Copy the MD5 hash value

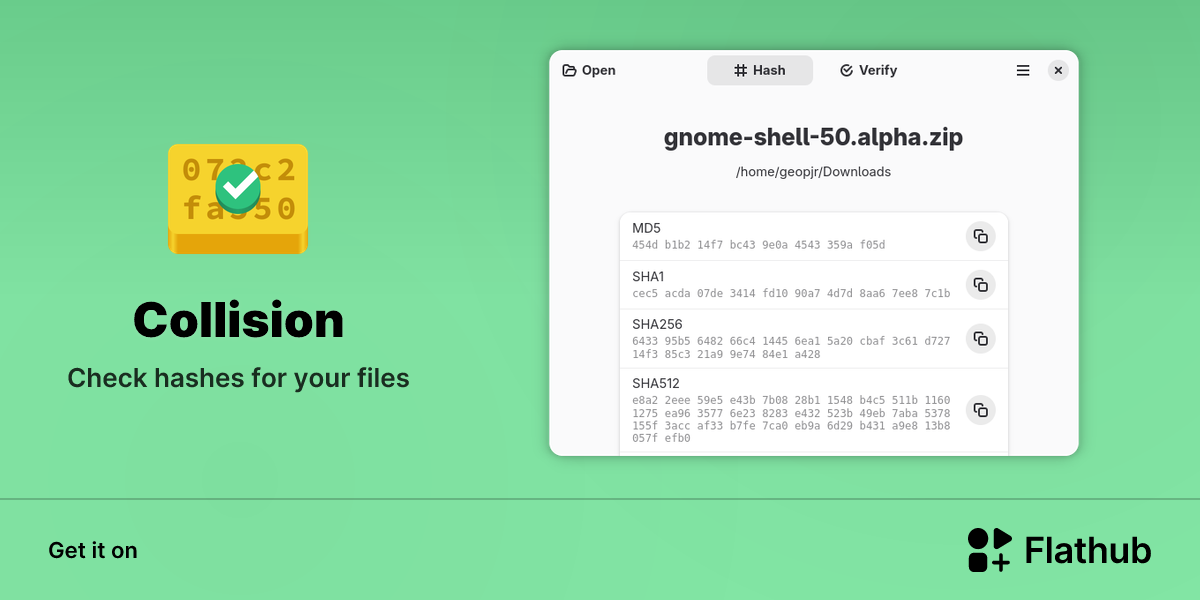(981, 236)
